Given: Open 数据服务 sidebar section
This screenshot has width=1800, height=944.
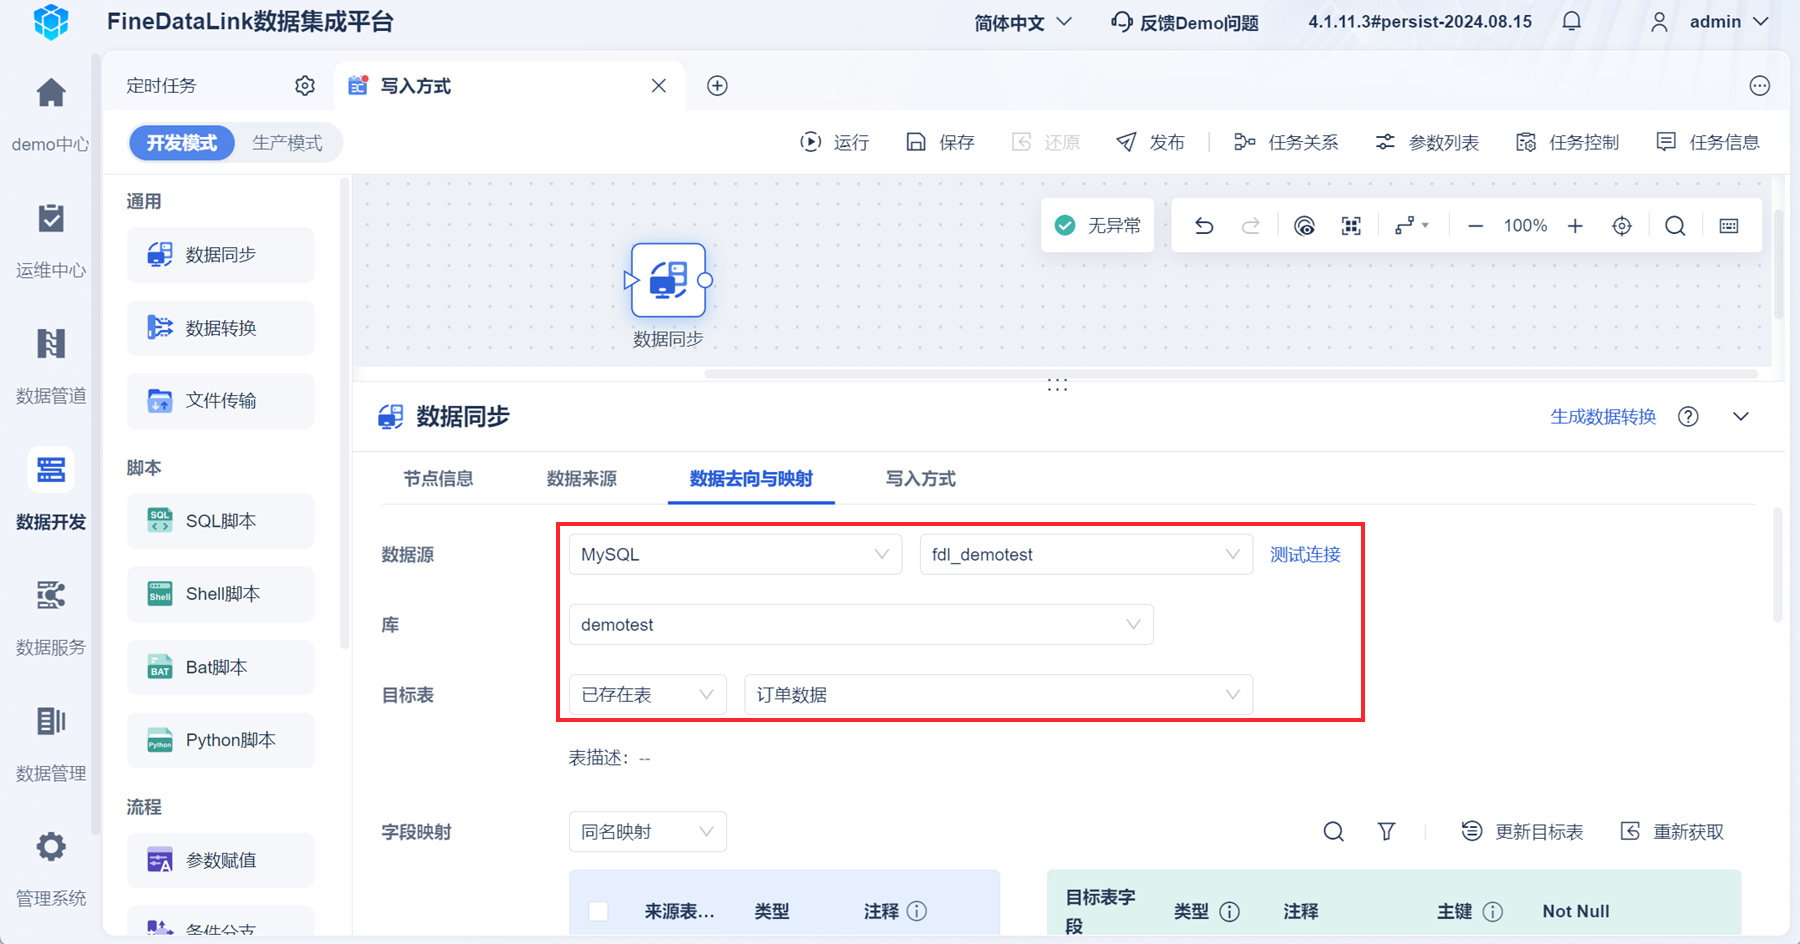Looking at the screenshot, I should pyautogui.click(x=50, y=620).
